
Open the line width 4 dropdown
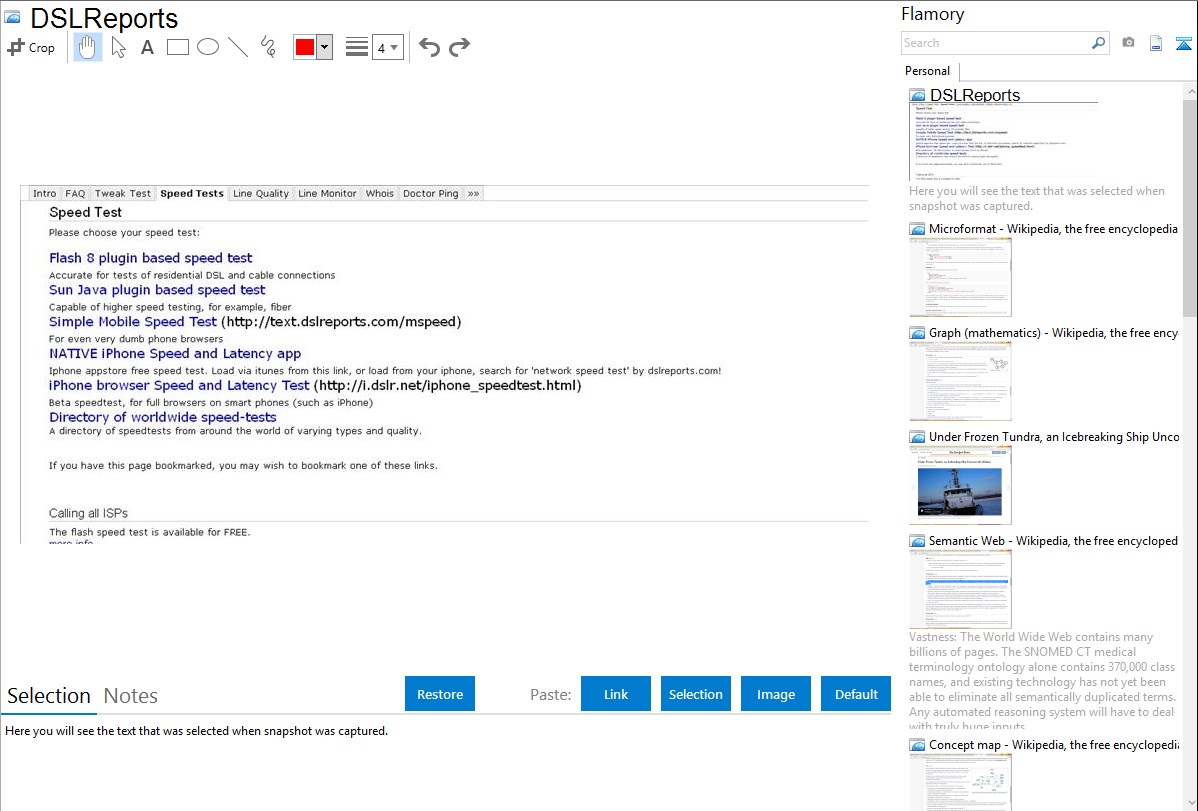click(x=388, y=47)
